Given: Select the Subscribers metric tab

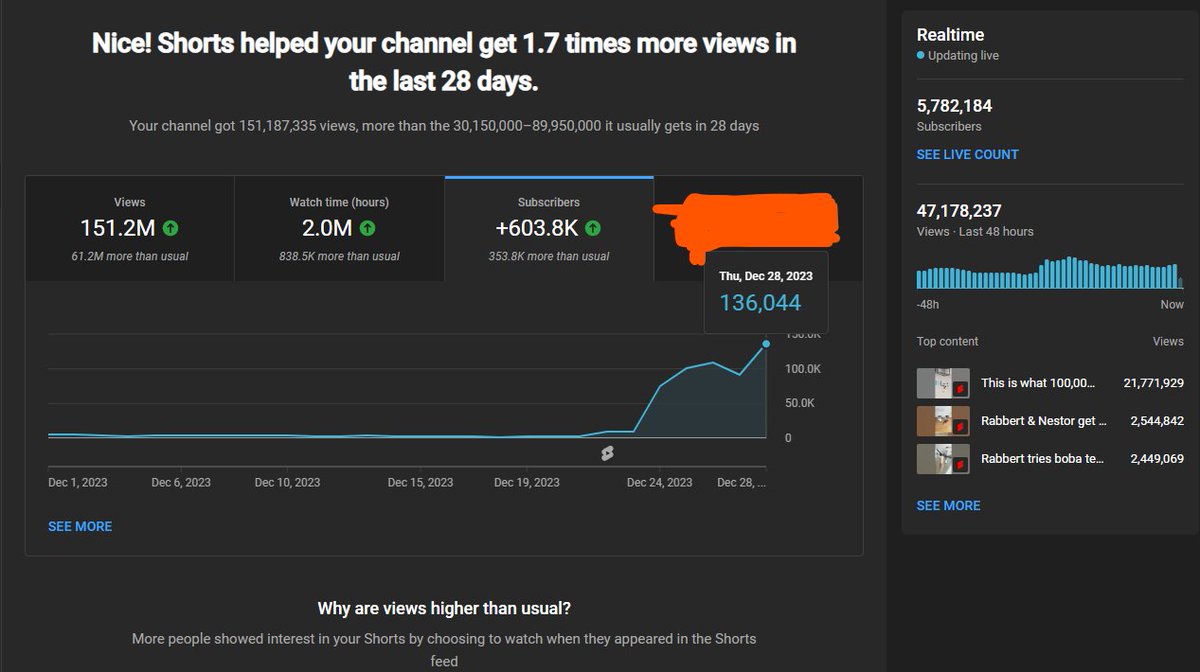Looking at the screenshot, I should (549, 229).
